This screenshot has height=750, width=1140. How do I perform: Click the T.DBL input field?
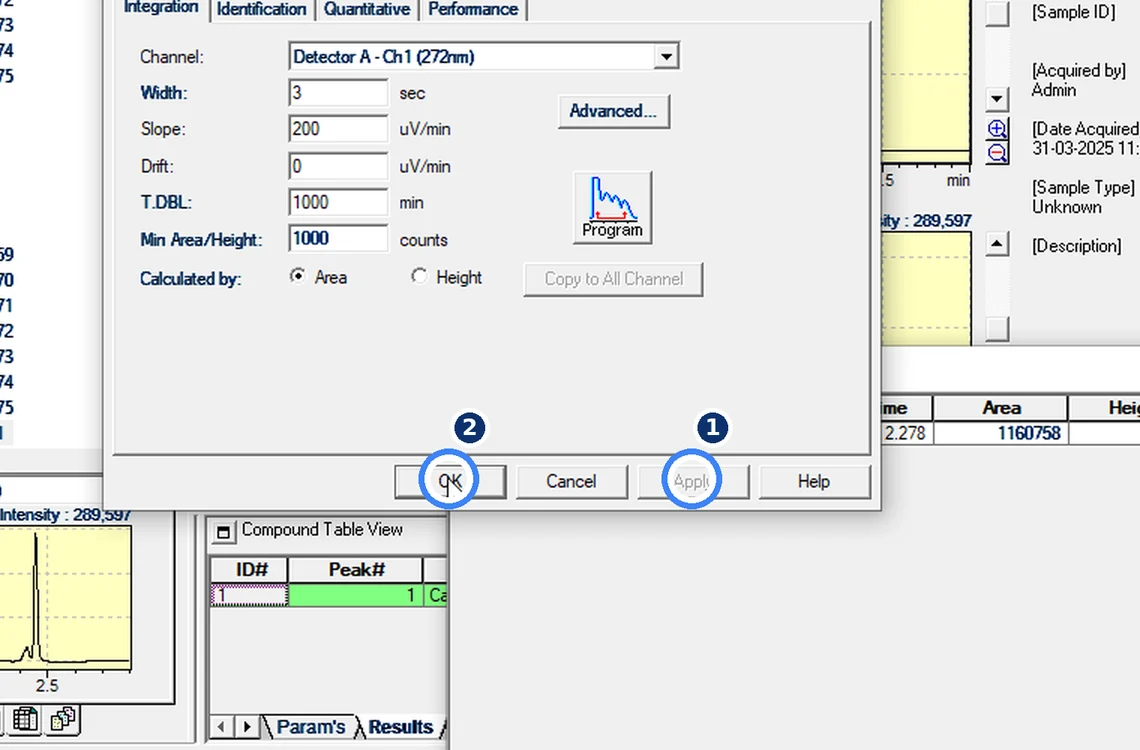coord(338,203)
